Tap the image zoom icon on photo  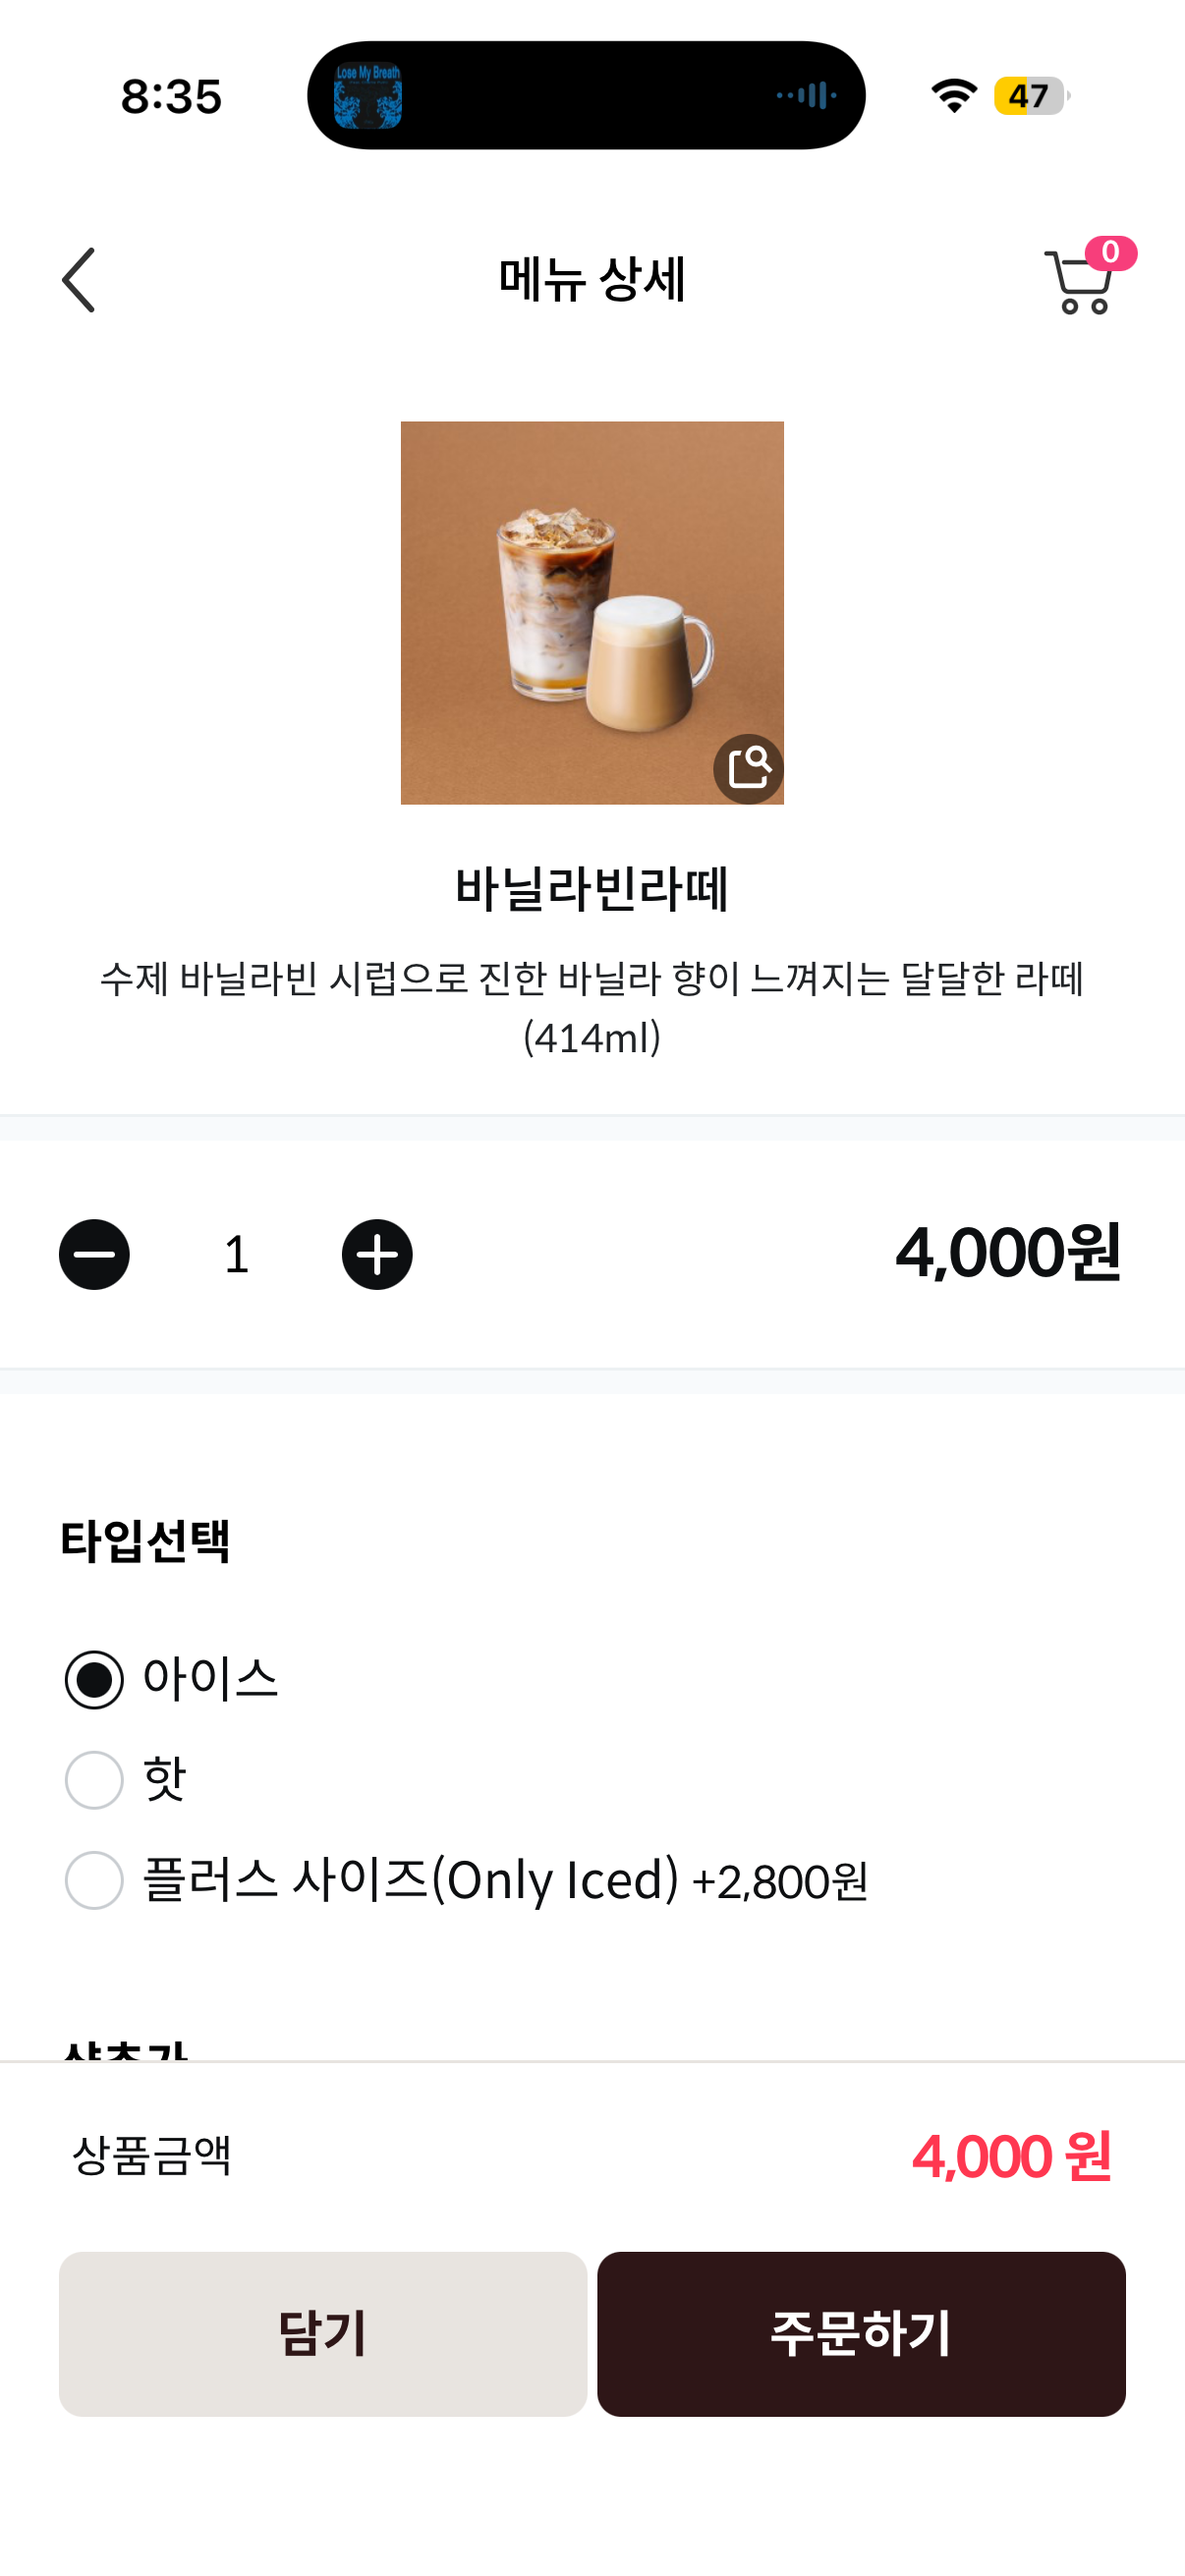click(748, 768)
